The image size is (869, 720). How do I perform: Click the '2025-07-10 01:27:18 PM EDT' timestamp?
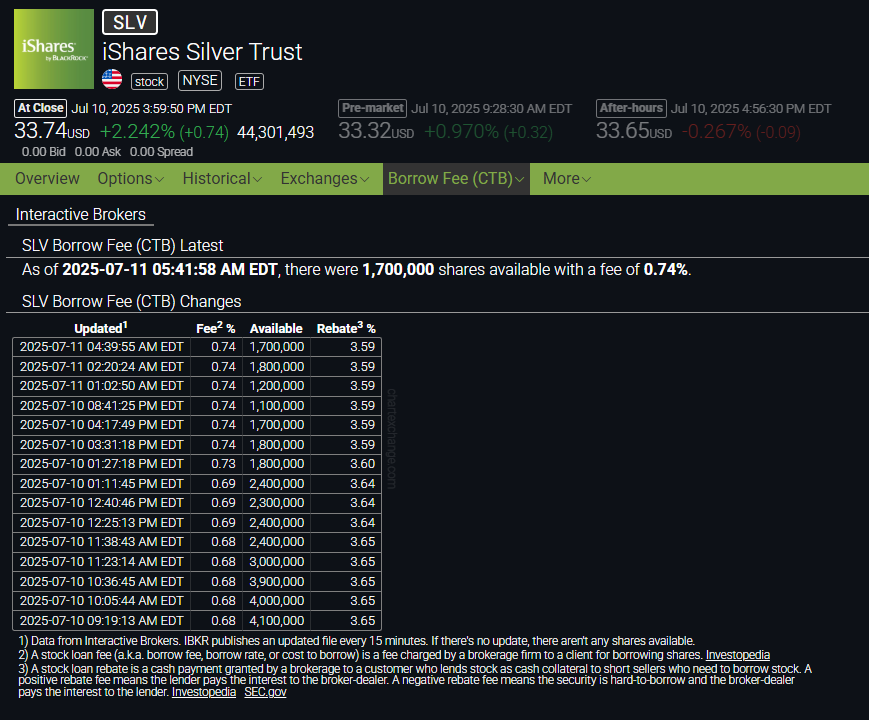point(101,463)
